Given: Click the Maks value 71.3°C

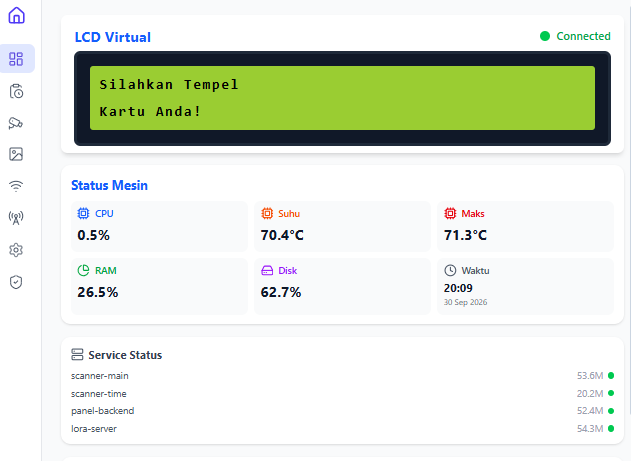Looking at the screenshot, I should click(x=465, y=235).
